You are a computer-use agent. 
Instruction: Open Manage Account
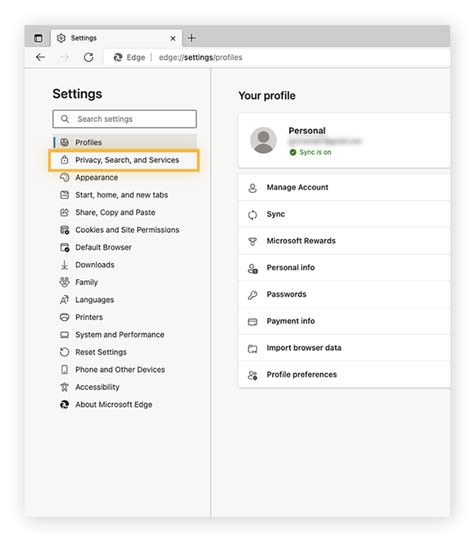pyautogui.click(x=344, y=187)
